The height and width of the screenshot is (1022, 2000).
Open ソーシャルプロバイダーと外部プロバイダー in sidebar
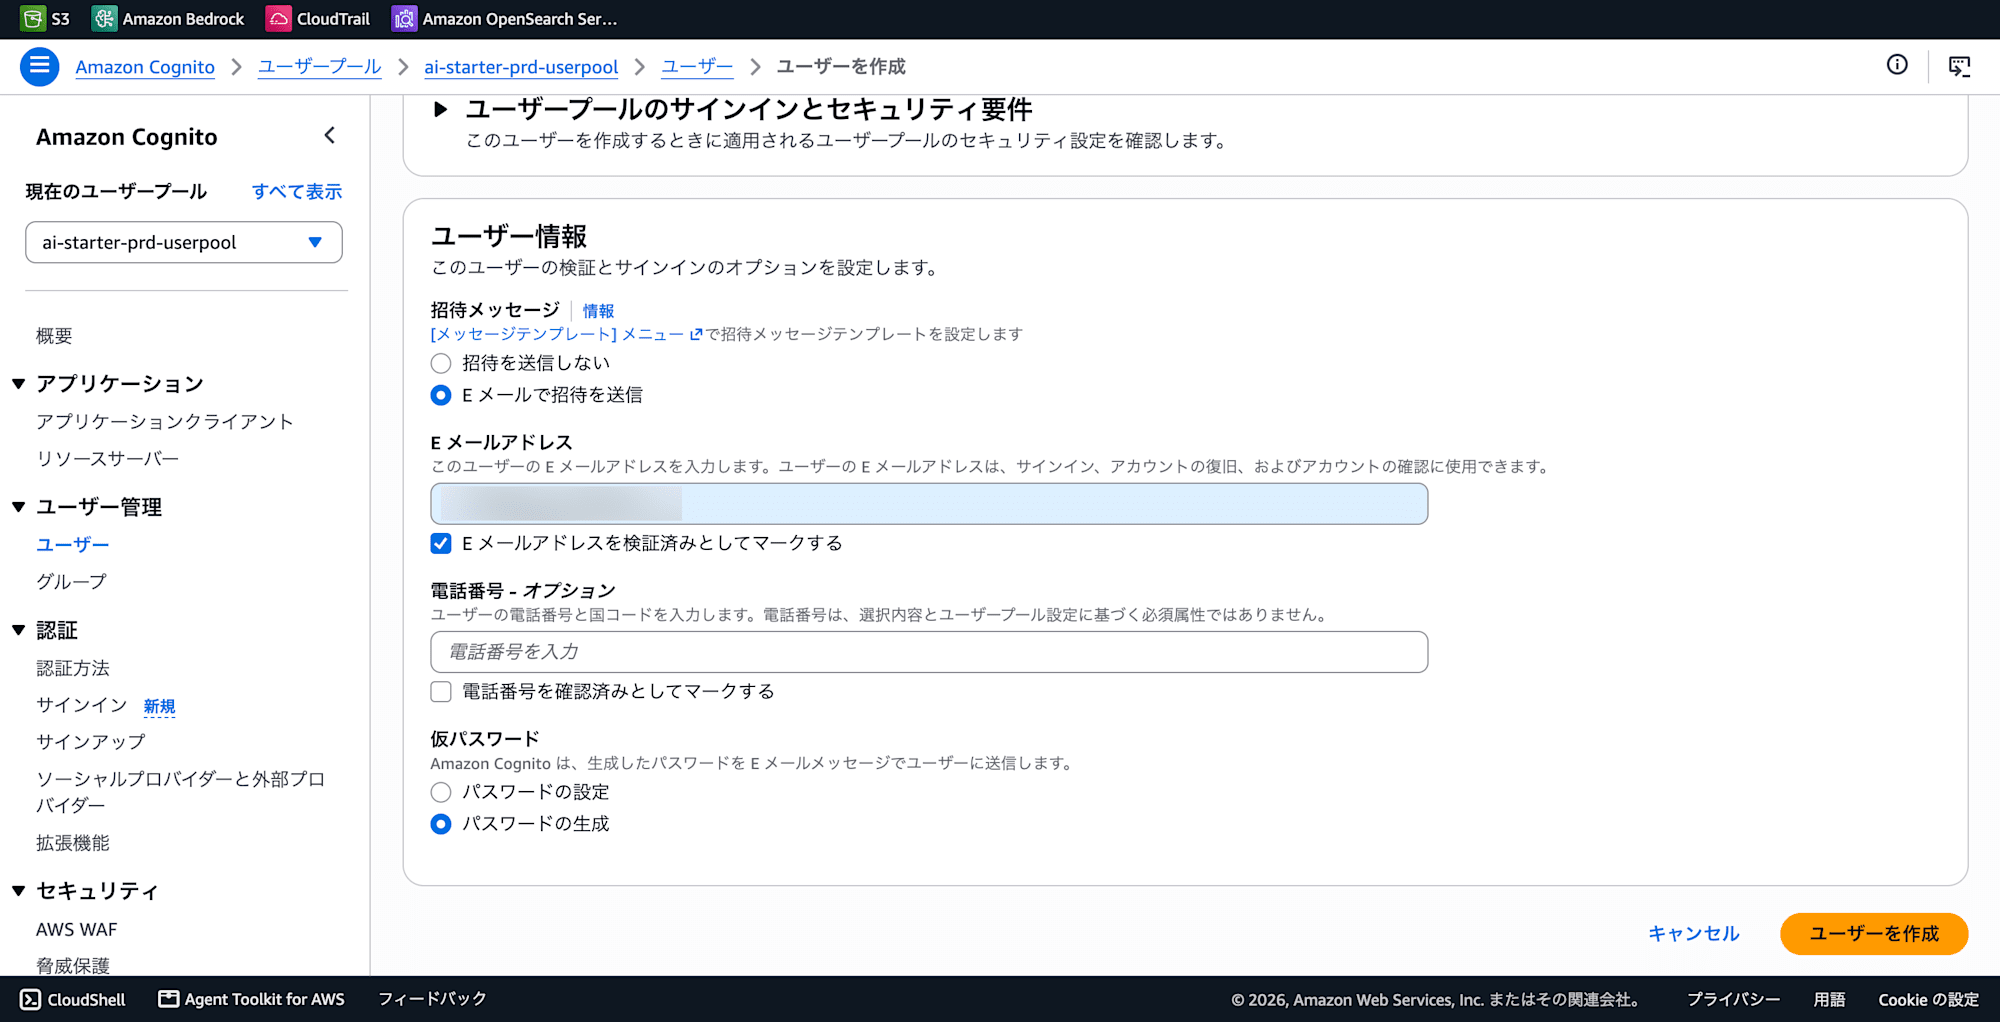pos(181,792)
